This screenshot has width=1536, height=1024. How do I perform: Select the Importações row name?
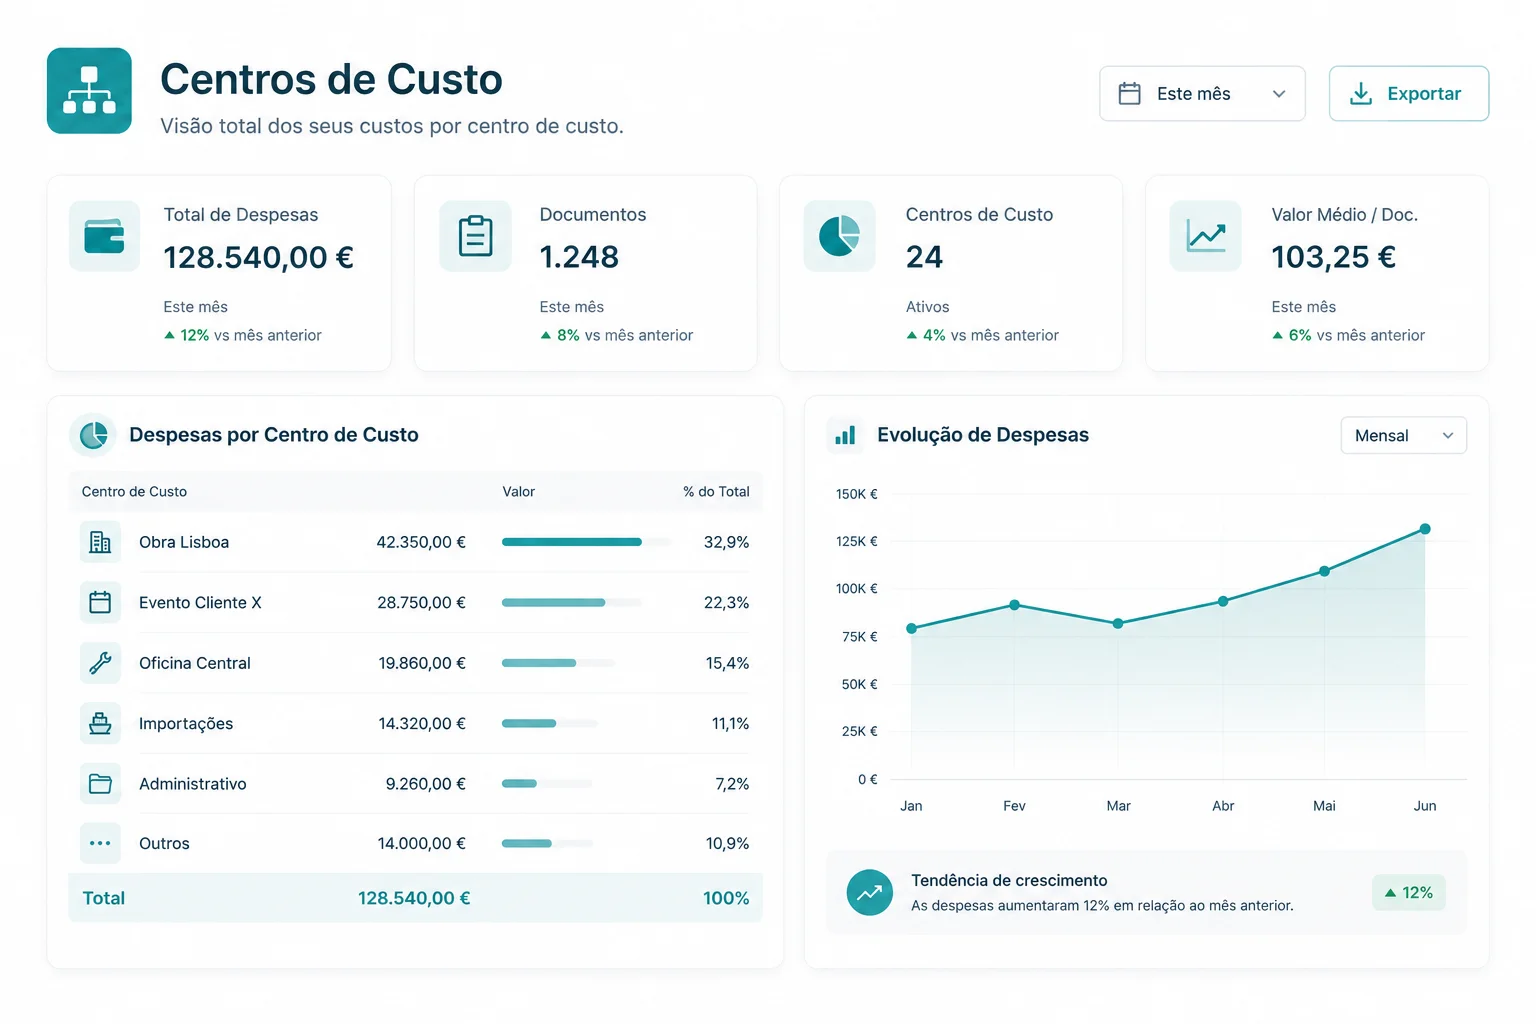pos(186,724)
